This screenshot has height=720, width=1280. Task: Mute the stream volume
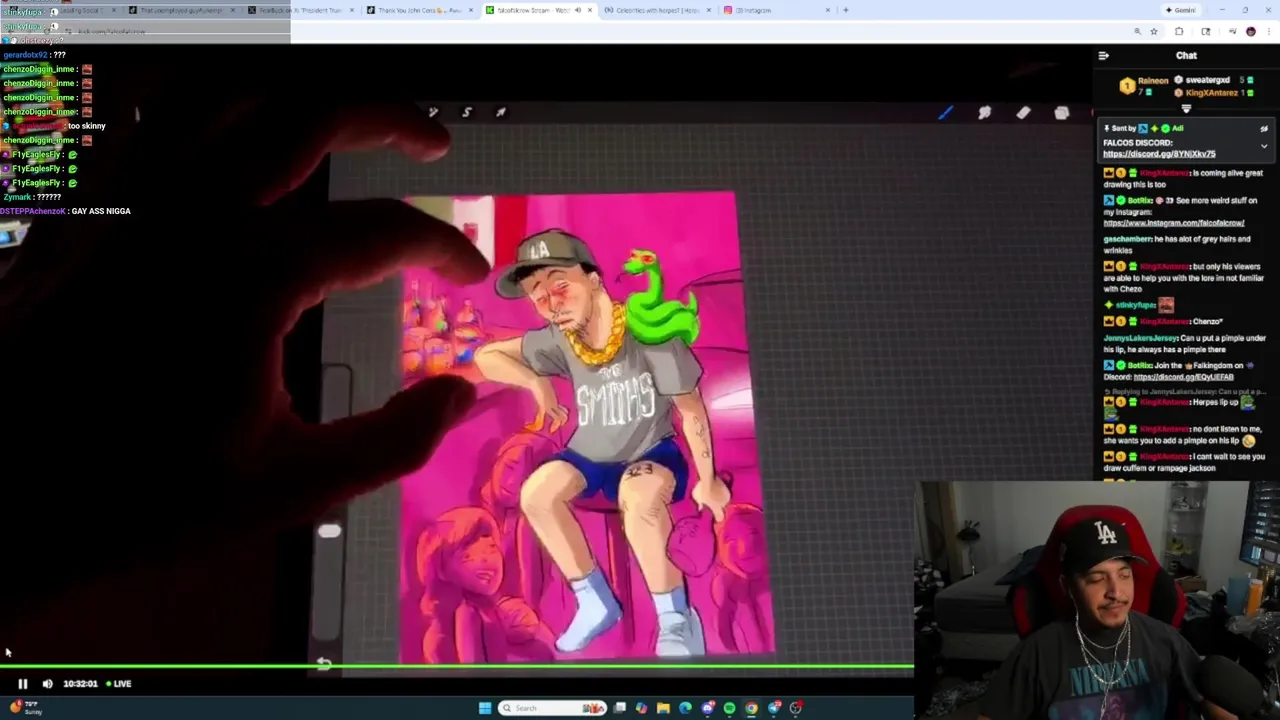coord(47,684)
